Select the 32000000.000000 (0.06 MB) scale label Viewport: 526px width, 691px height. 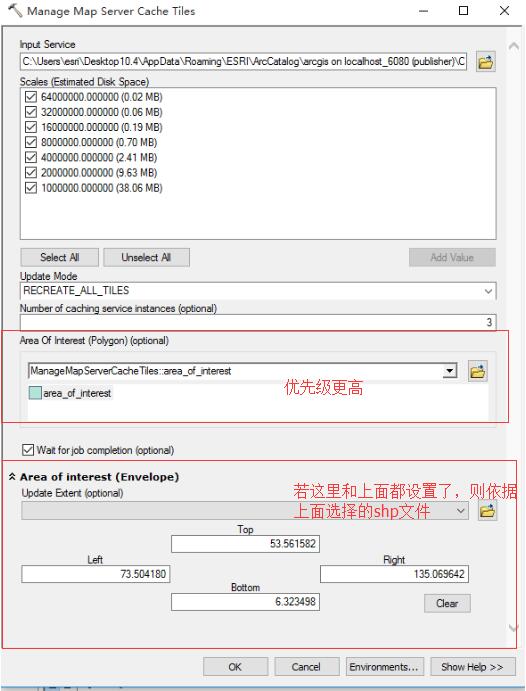[102, 112]
